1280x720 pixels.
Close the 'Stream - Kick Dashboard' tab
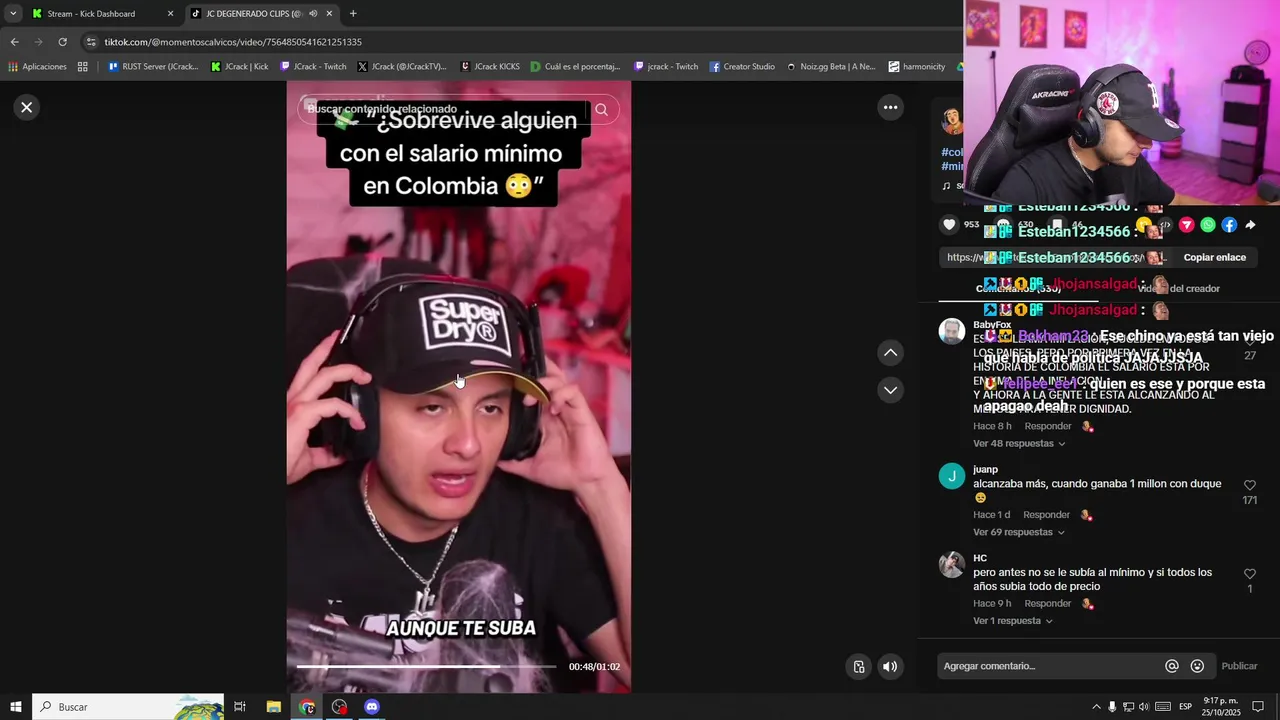pyautogui.click(x=170, y=14)
